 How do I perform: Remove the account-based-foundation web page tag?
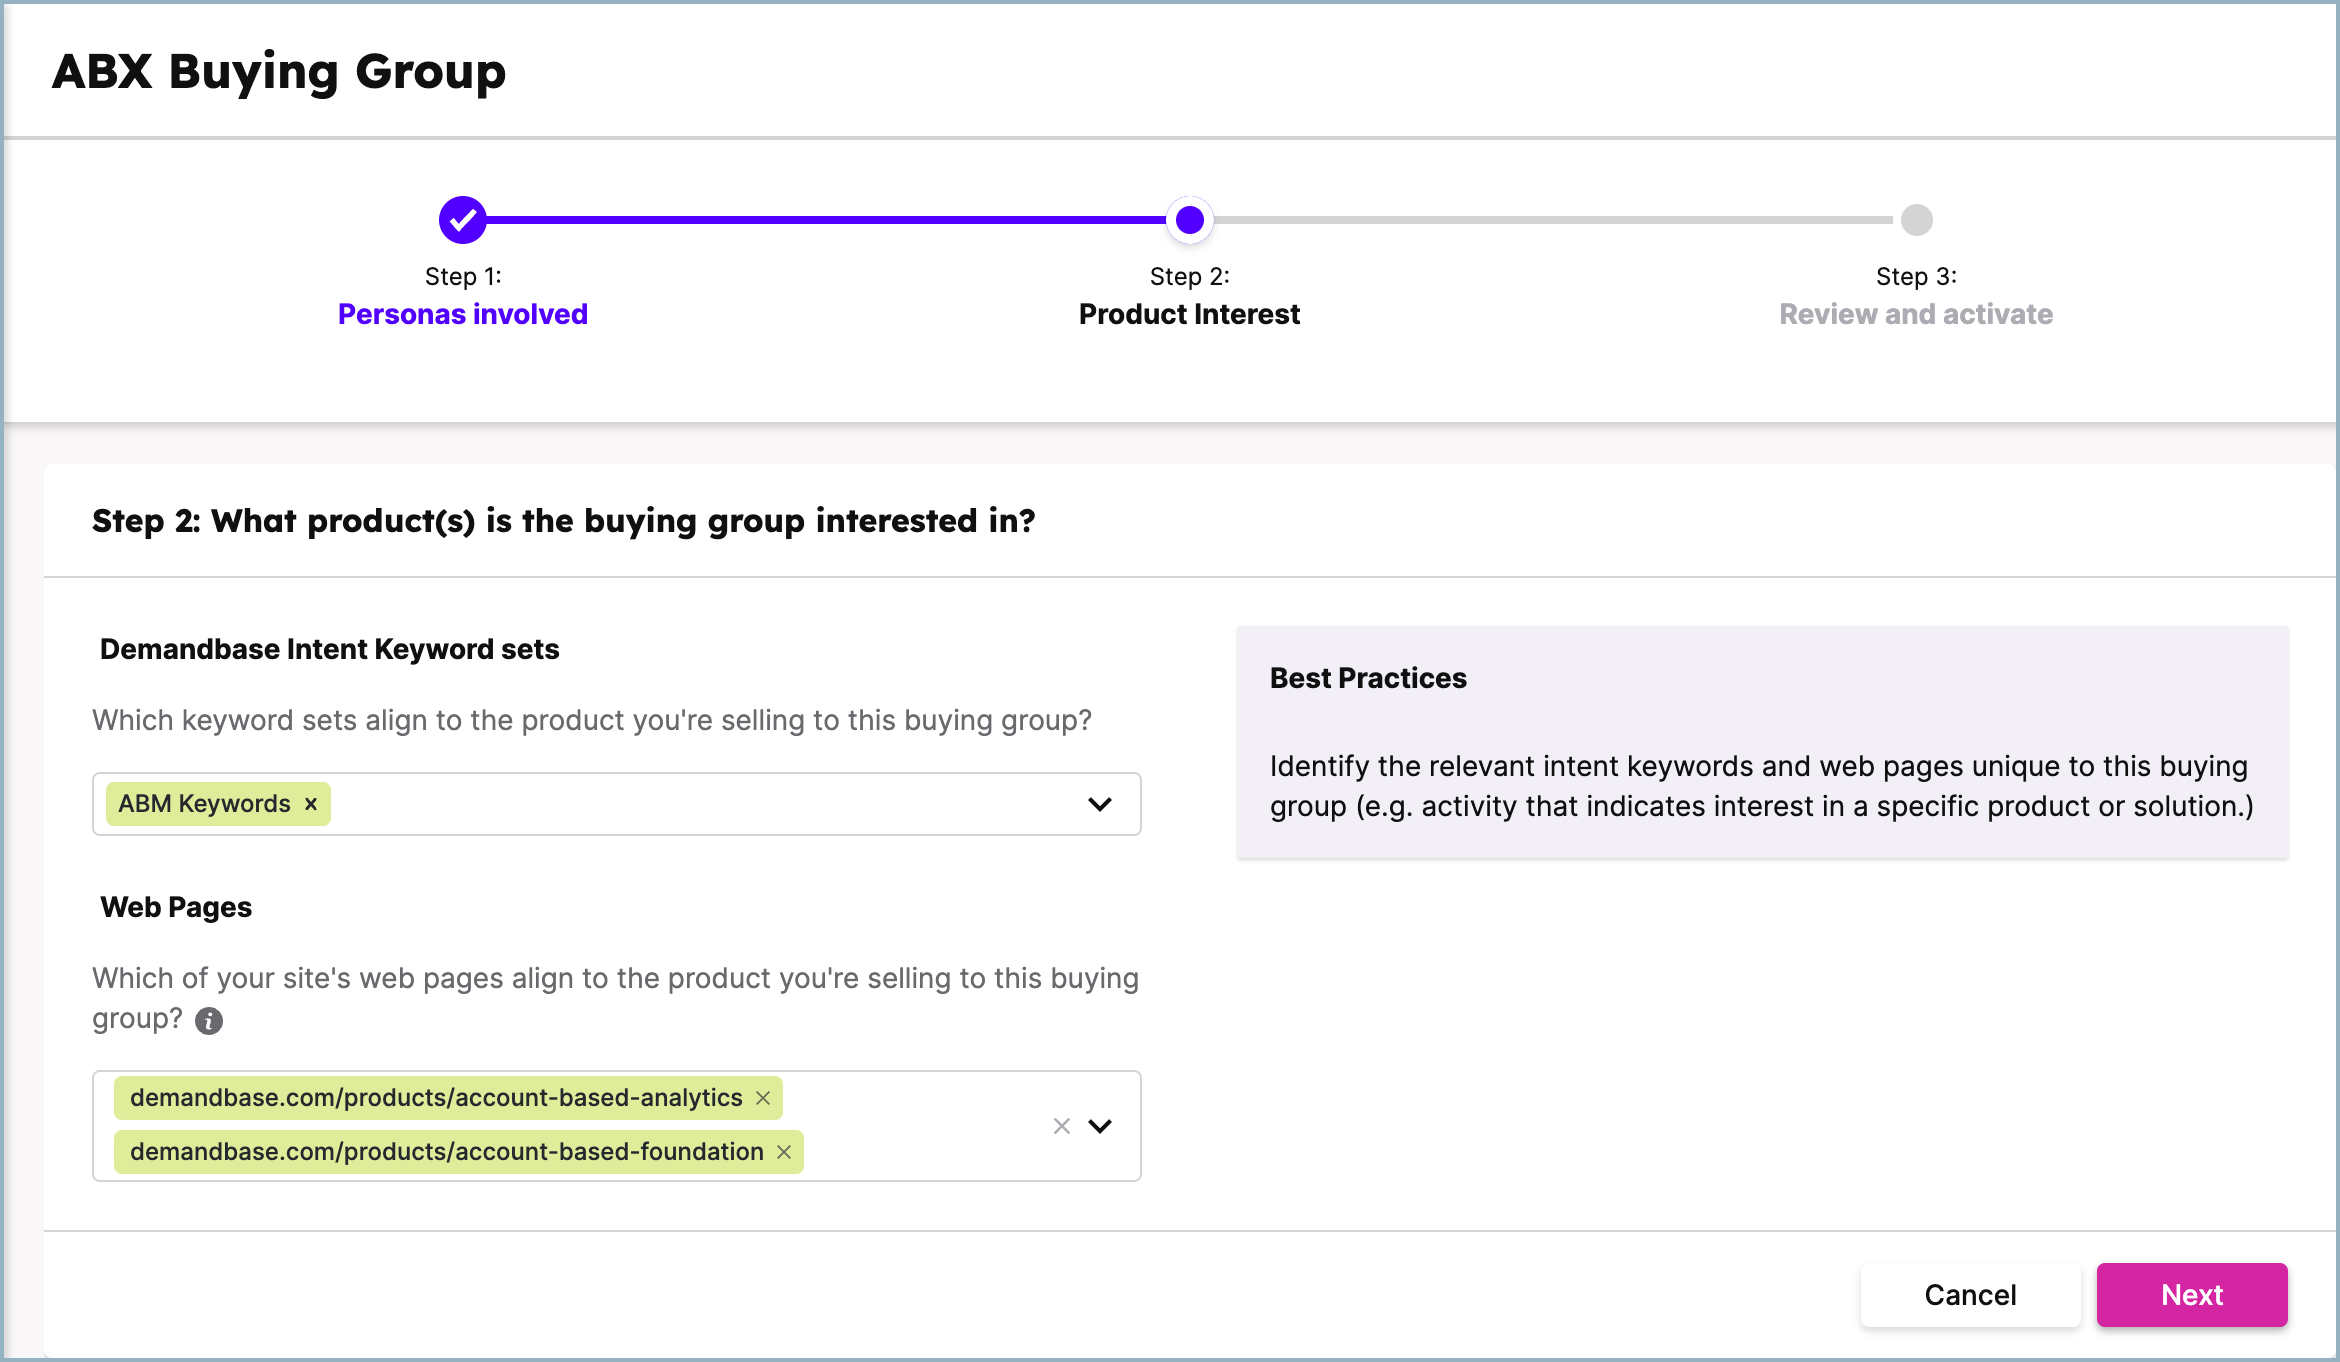pos(784,1151)
